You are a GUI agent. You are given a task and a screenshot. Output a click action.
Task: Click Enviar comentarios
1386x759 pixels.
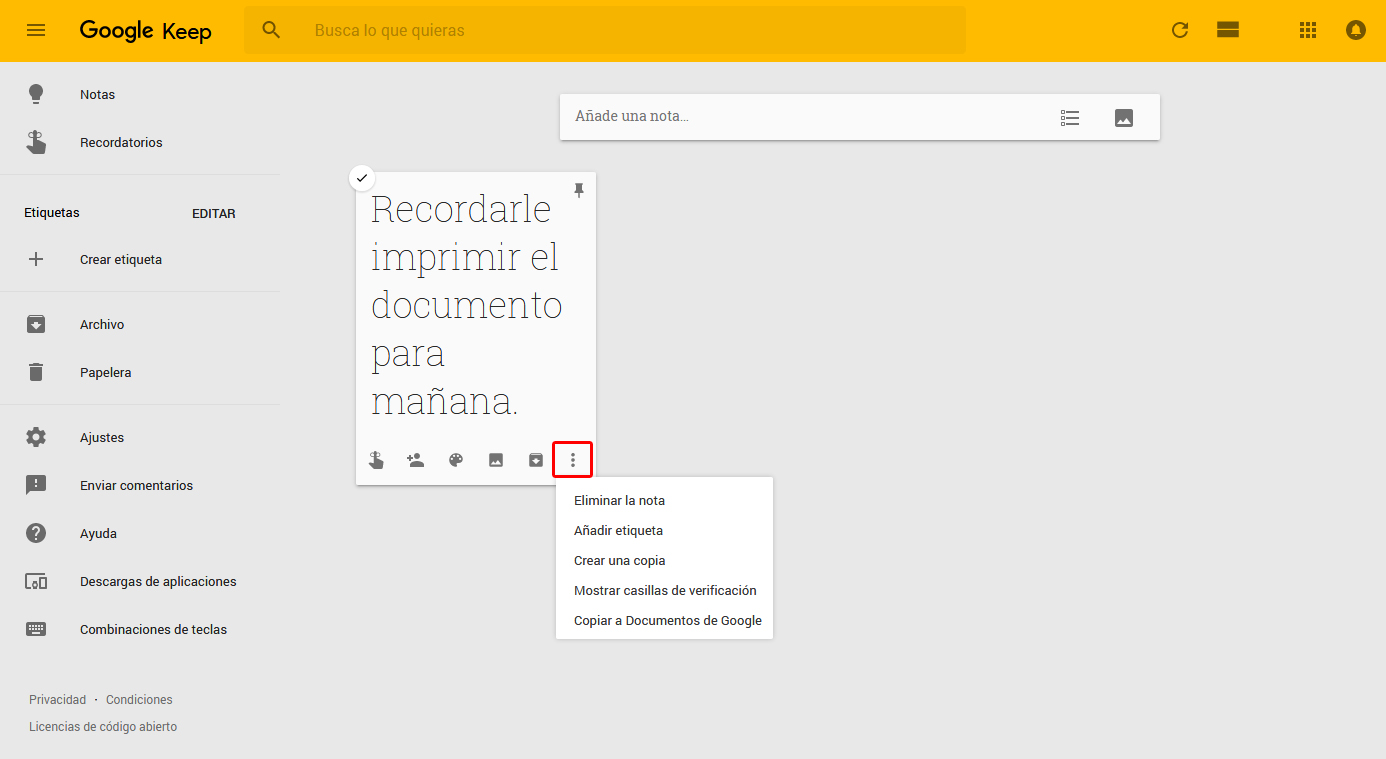coord(136,485)
